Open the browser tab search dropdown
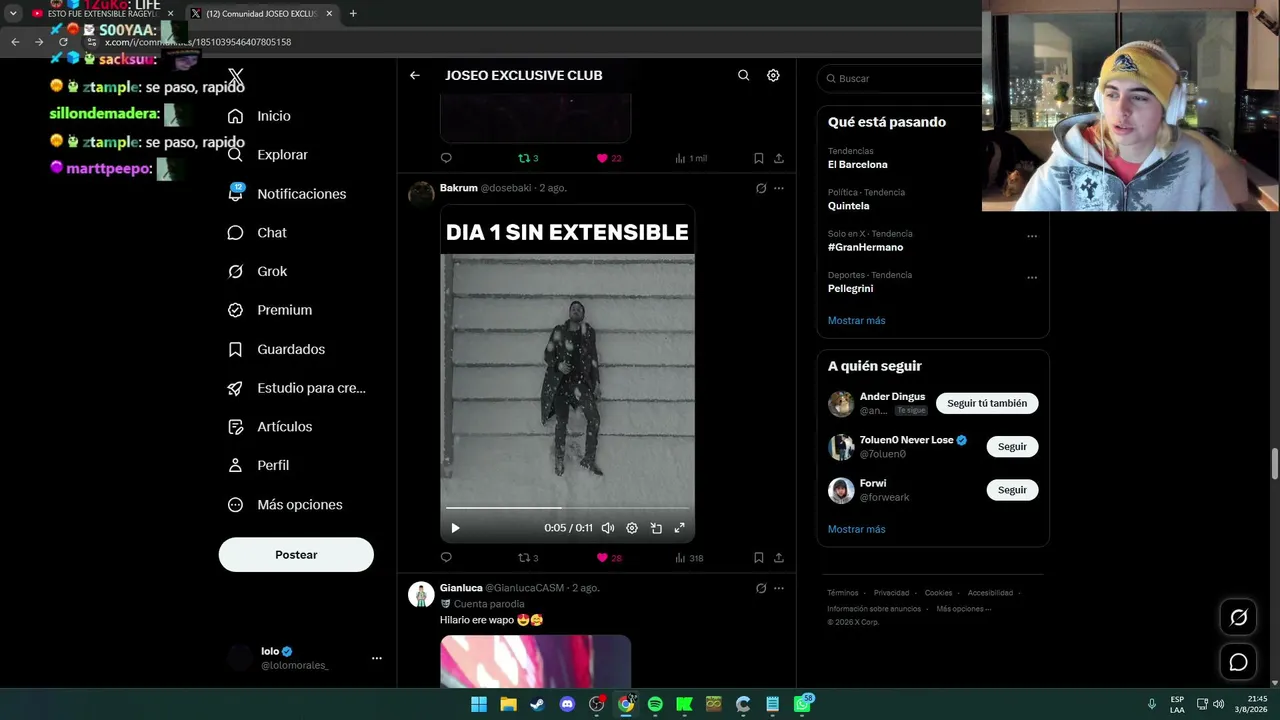1280x720 pixels. (x=13, y=14)
